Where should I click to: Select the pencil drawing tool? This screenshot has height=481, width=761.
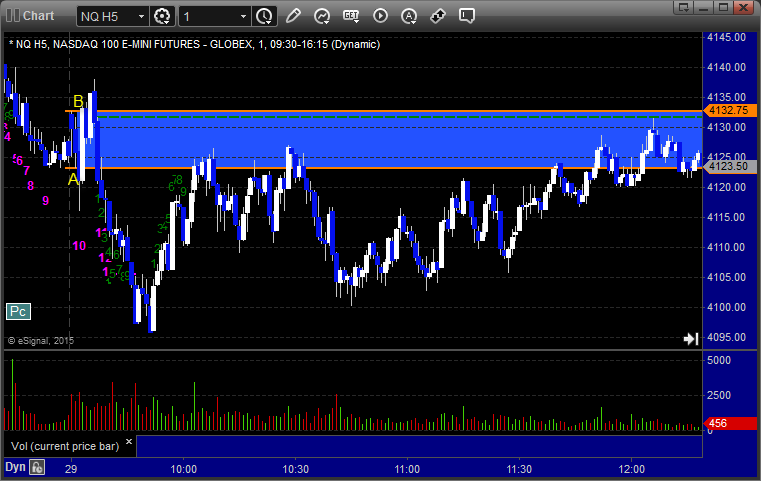pos(293,16)
